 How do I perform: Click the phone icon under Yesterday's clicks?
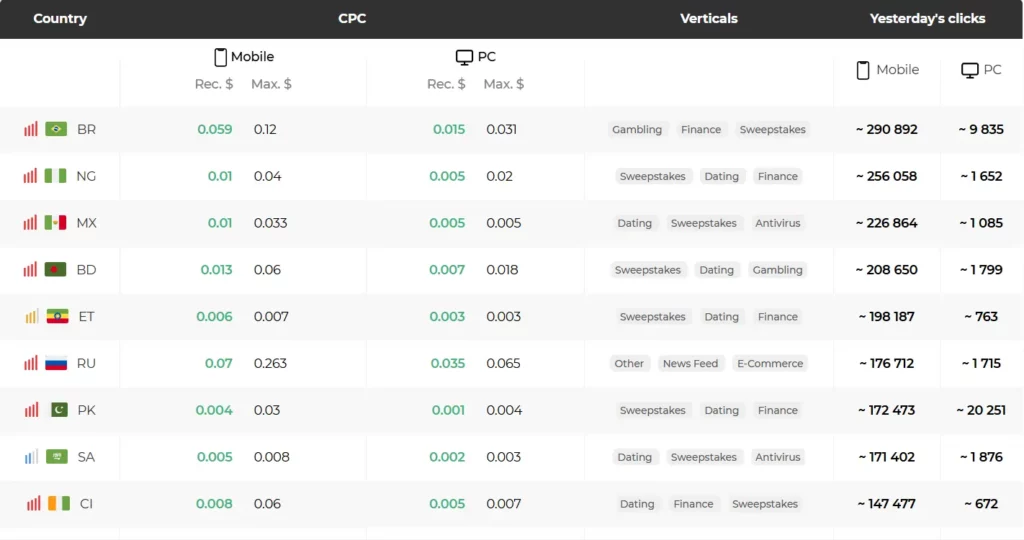coord(863,70)
